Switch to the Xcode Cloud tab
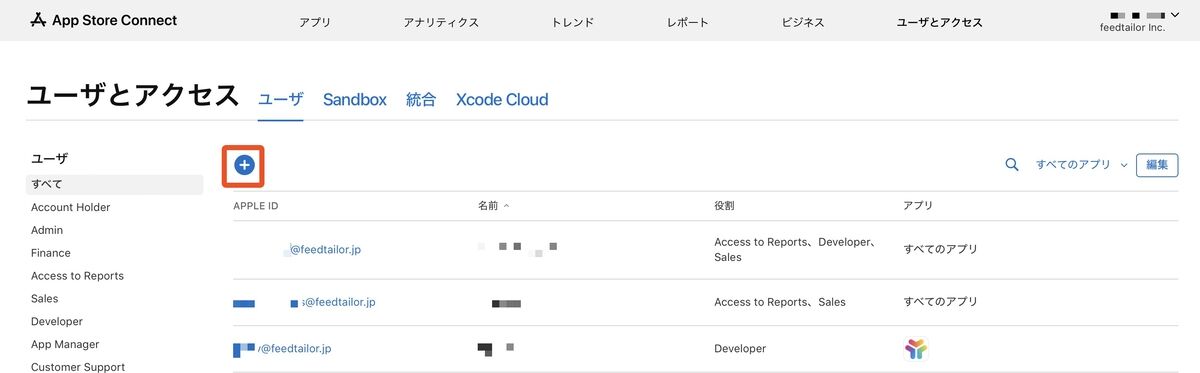 pyautogui.click(x=502, y=100)
